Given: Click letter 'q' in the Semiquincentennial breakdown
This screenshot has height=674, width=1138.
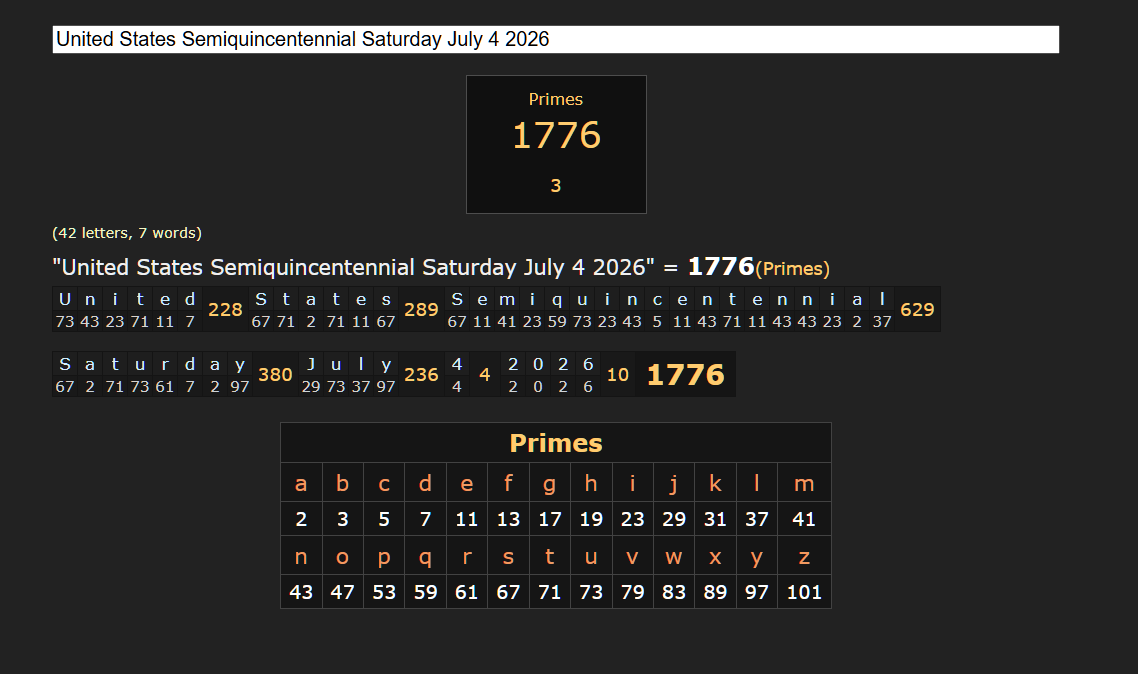Looking at the screenshot, I should point(557,300).
